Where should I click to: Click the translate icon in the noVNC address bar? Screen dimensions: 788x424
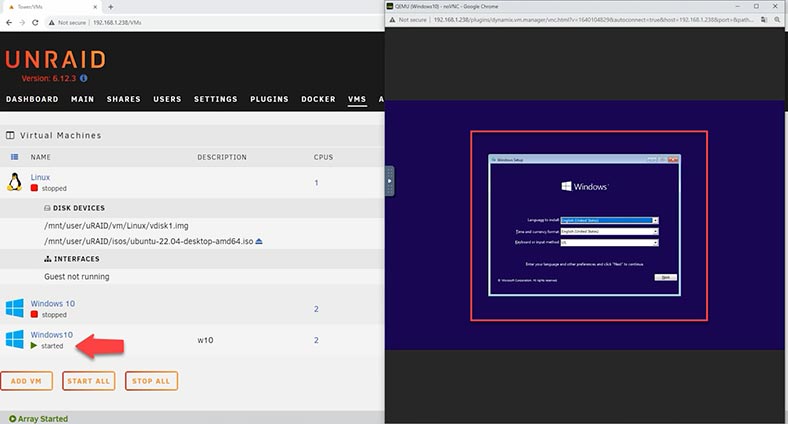(764, 20)
